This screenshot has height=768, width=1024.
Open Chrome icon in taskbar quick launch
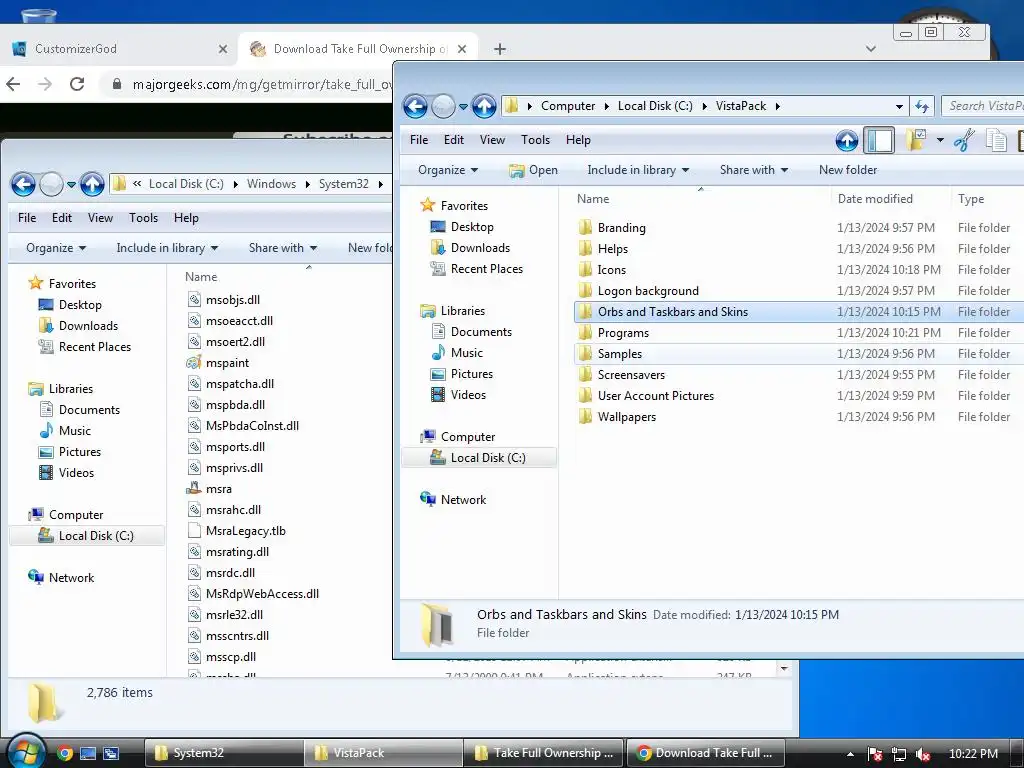pyautogui.click(x=64, y=753)
